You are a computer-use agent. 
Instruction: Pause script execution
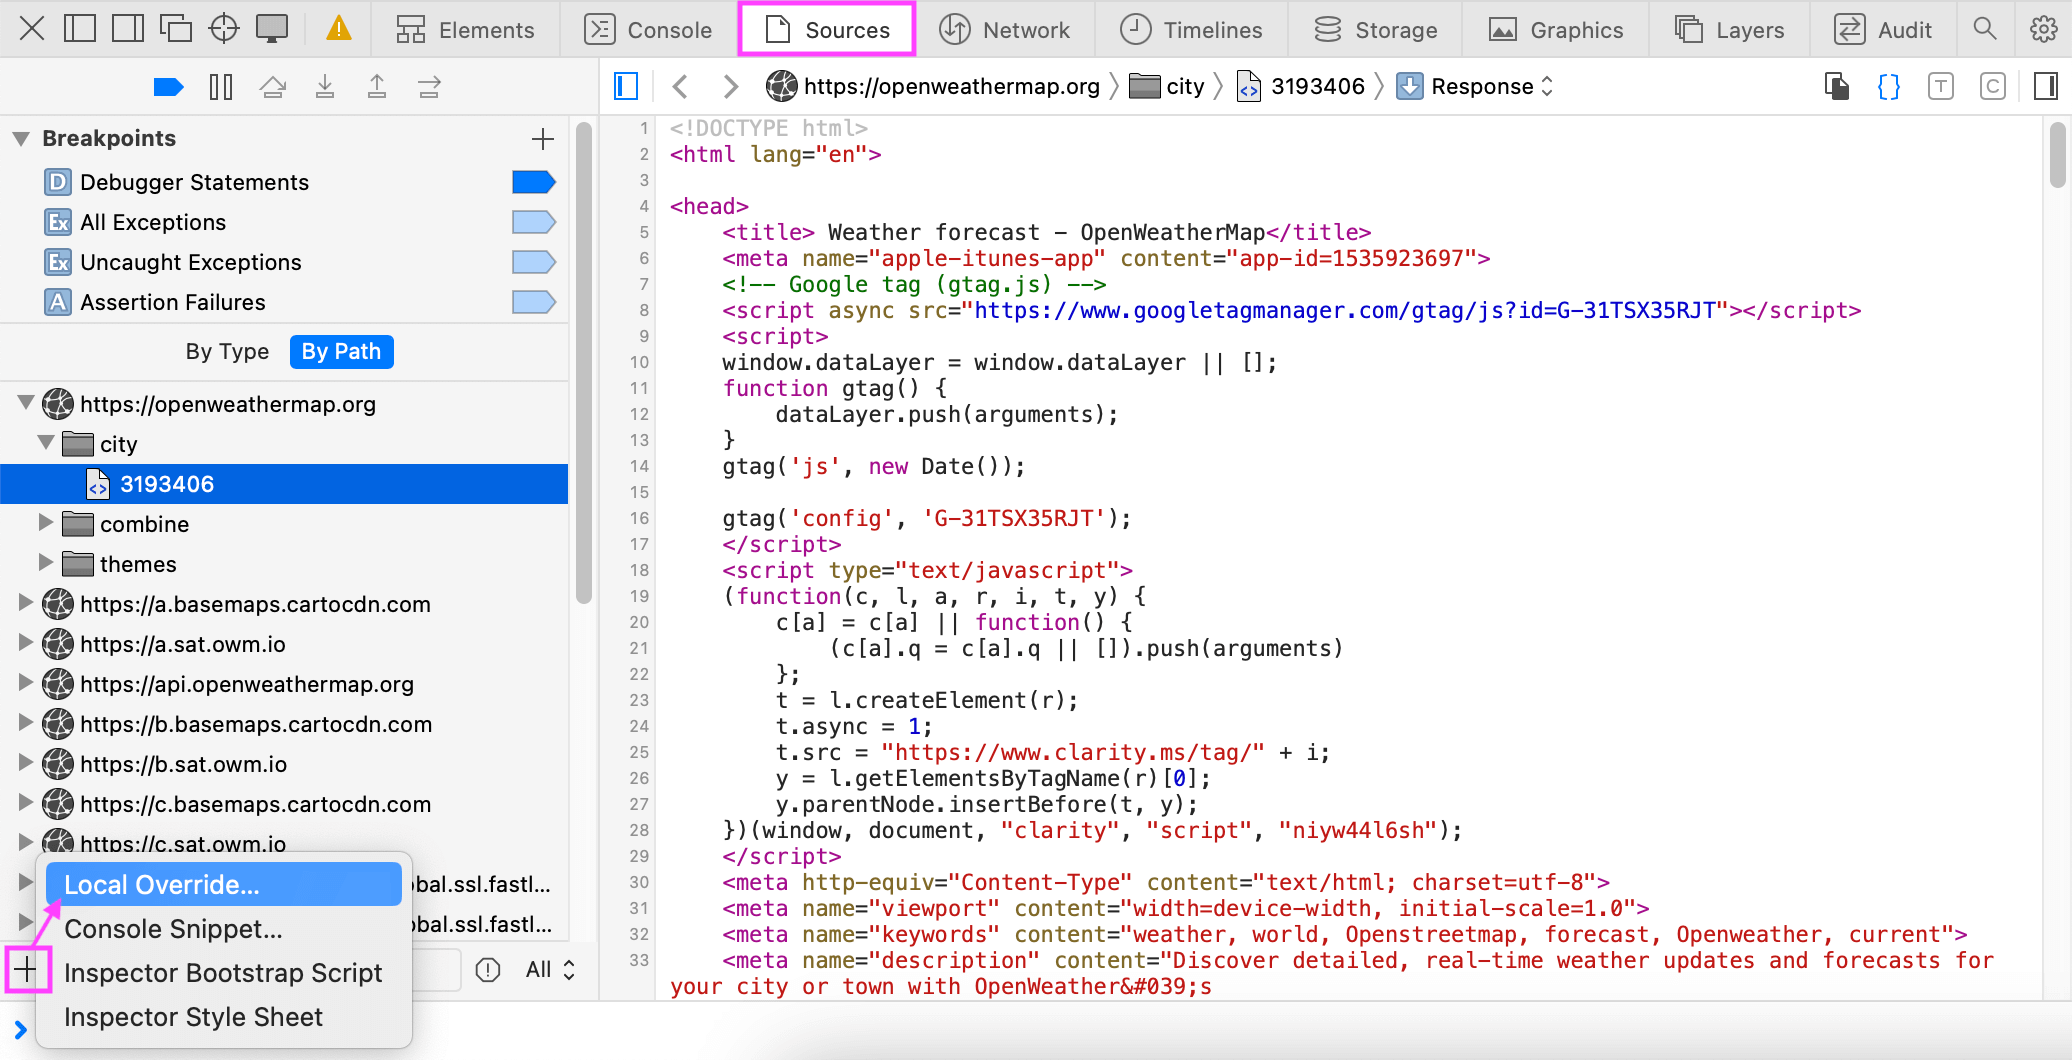pyautogui.click(x=221, y=87)
